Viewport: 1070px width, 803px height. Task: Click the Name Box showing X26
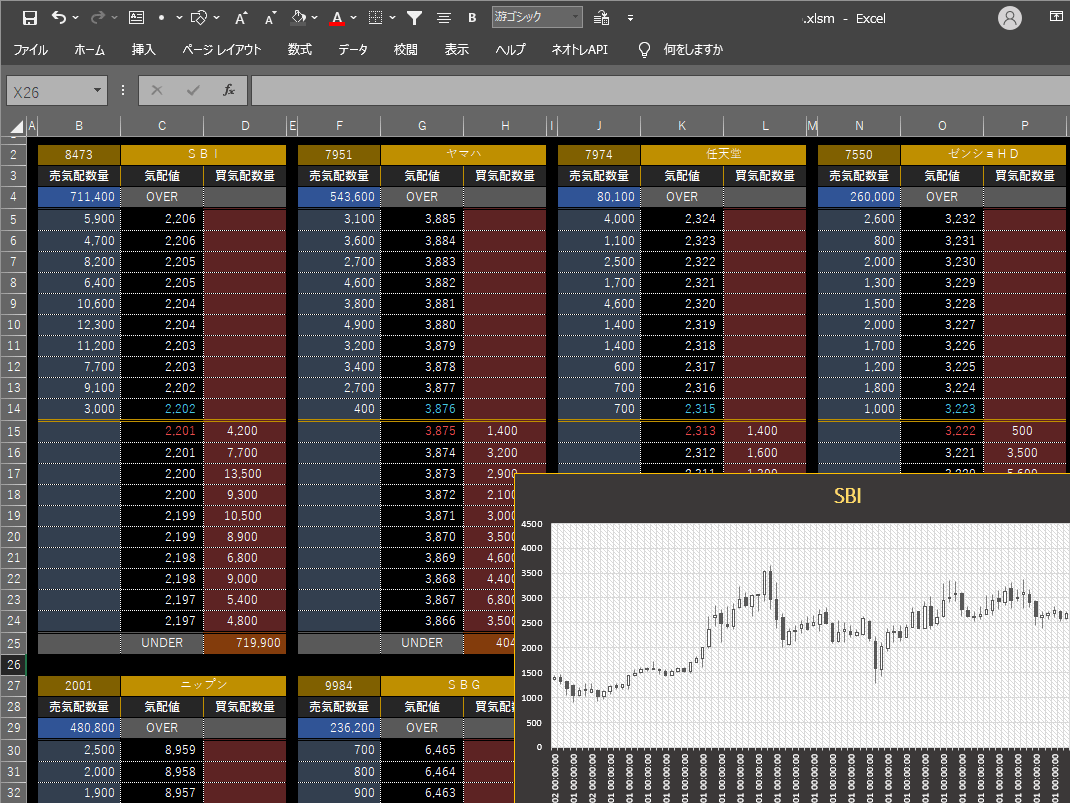pos(48,91)
